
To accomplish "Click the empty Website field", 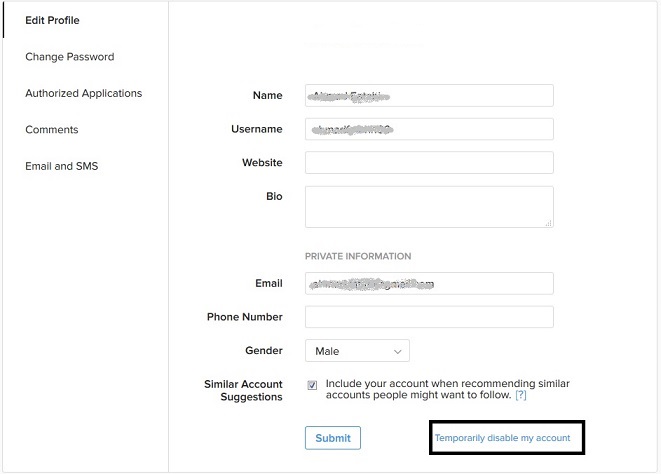I will (x=429, y=163).
